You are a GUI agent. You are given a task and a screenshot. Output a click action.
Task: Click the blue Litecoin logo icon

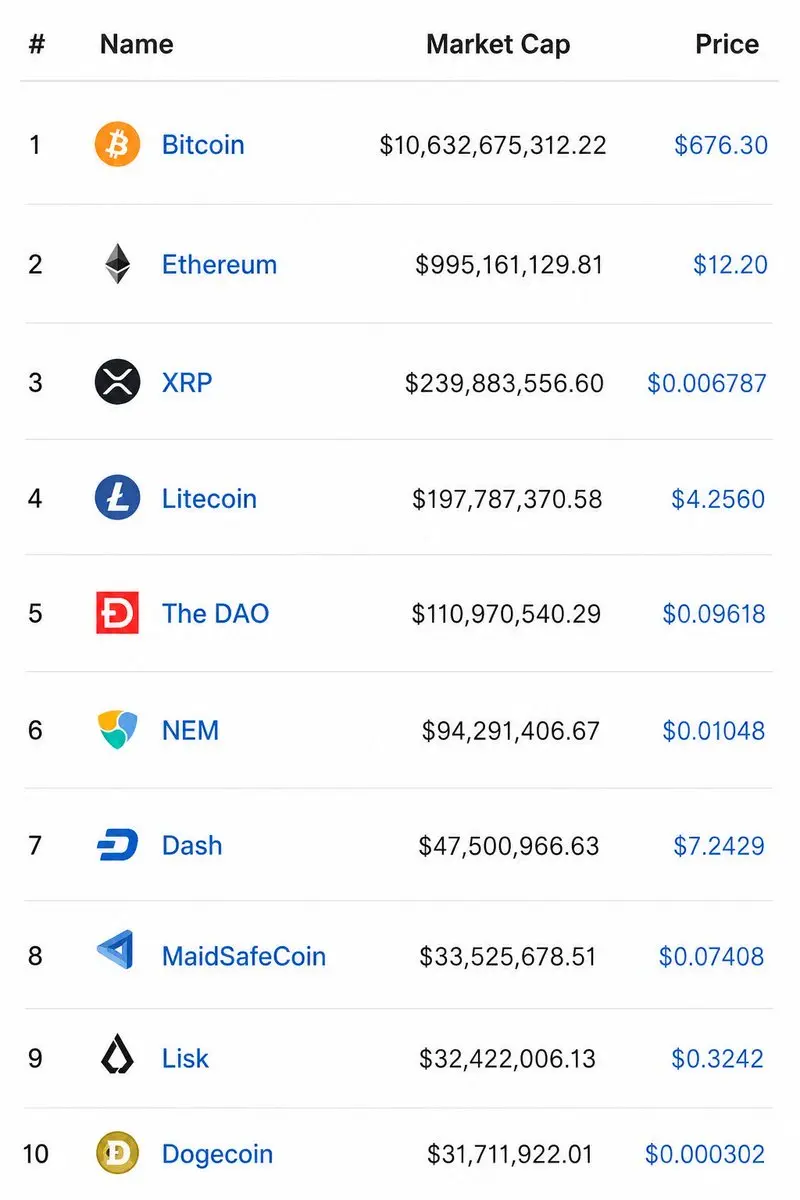coord(117,498)
